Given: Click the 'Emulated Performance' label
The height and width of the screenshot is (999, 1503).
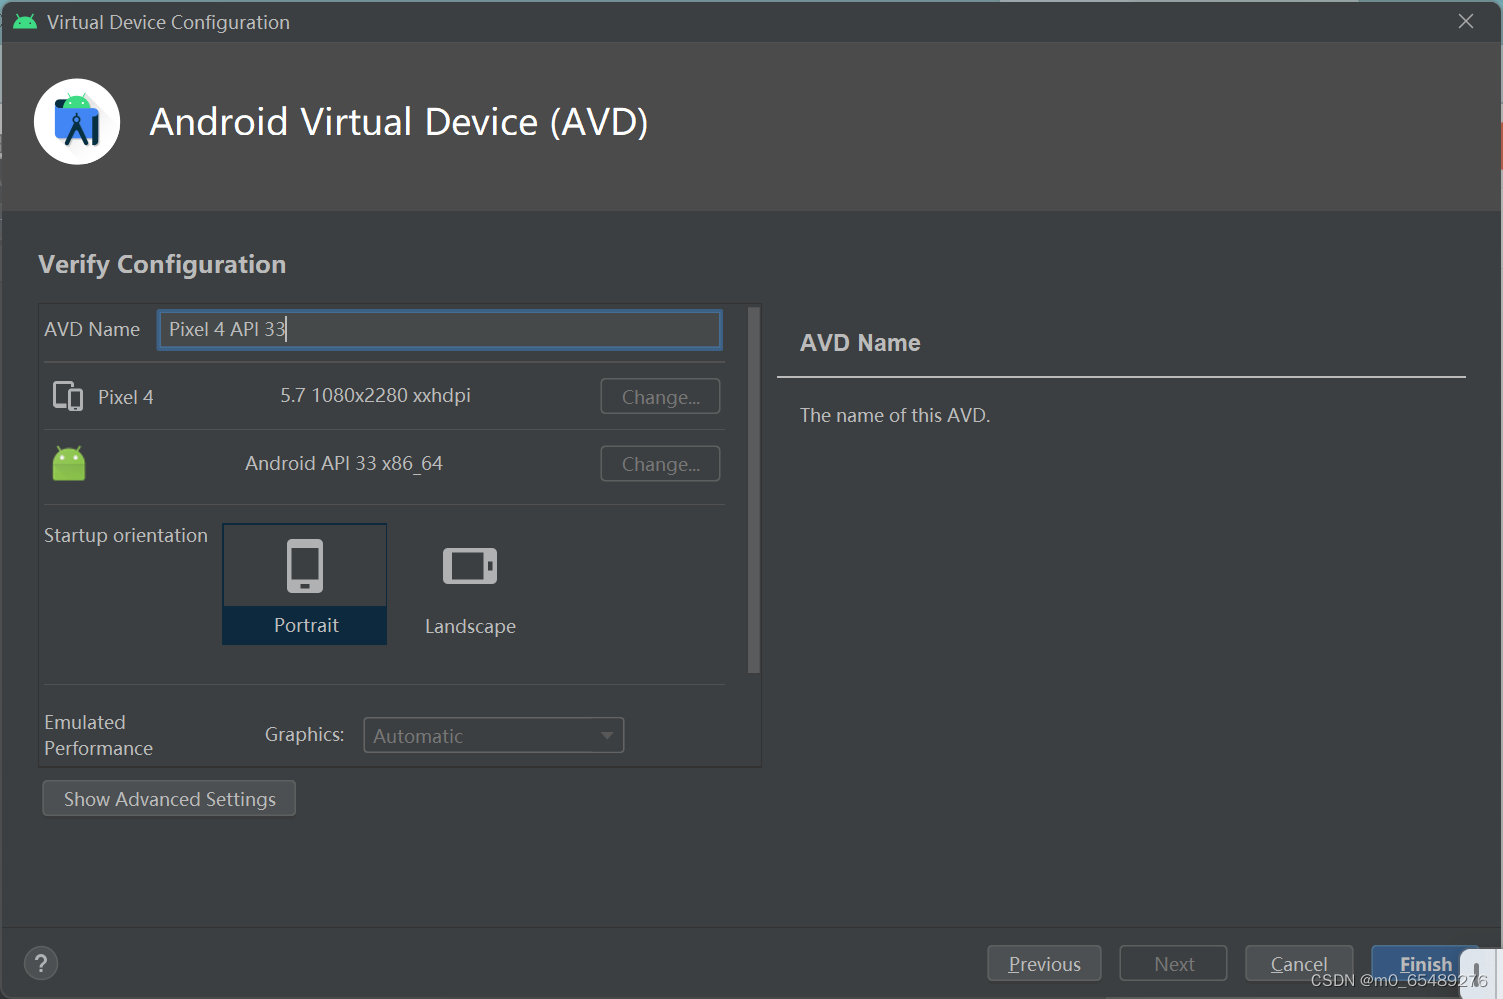Looking at the screenshot, I should [99, 735].
